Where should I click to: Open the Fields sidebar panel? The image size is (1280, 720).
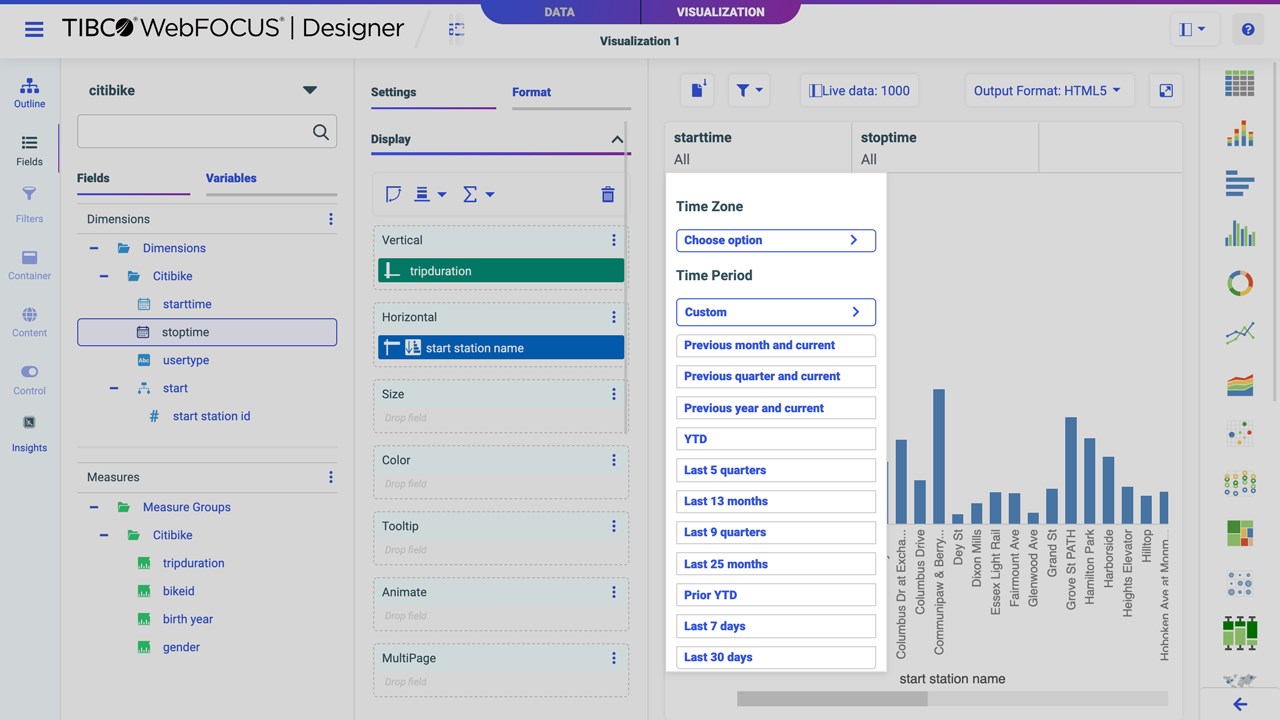[29, 151]
